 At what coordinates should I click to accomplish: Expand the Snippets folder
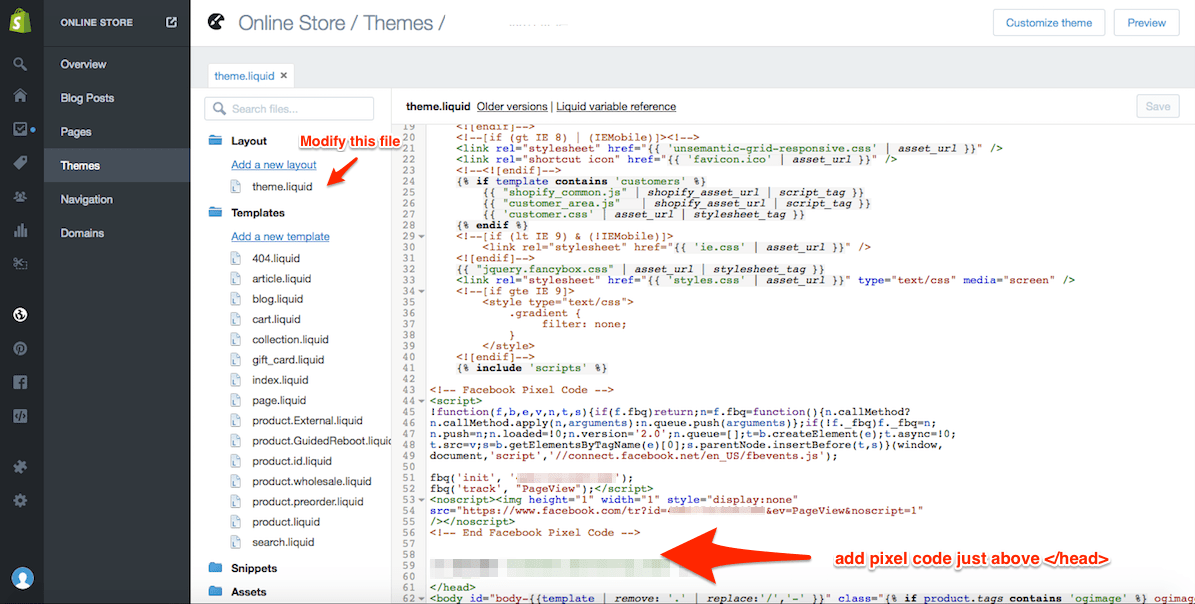(x=216, y=567)
